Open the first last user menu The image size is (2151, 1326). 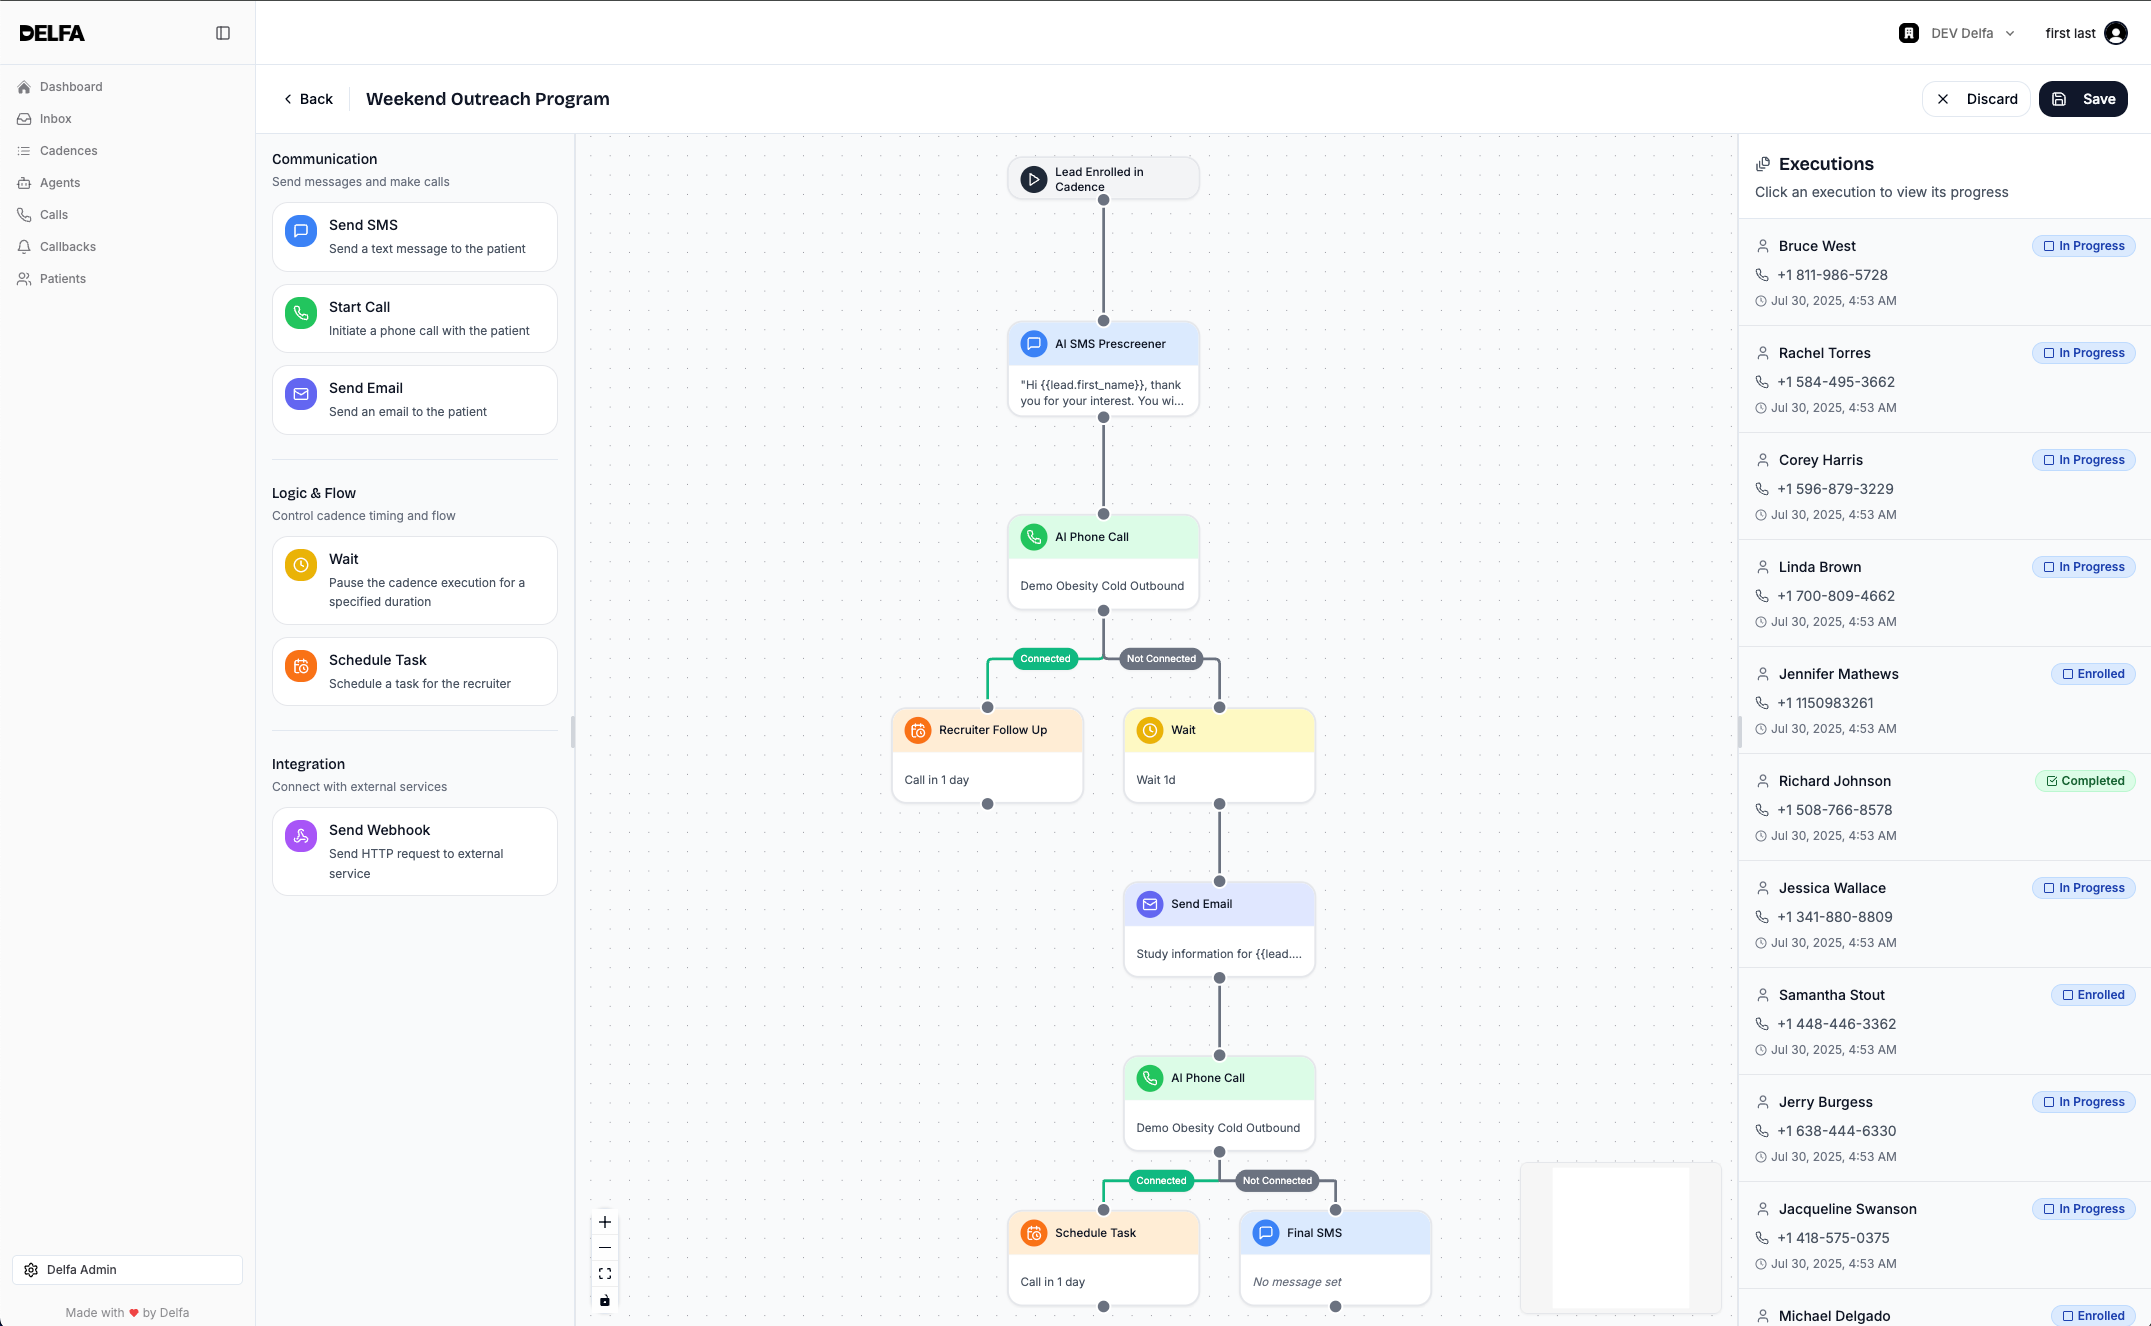pos(2085,33)
